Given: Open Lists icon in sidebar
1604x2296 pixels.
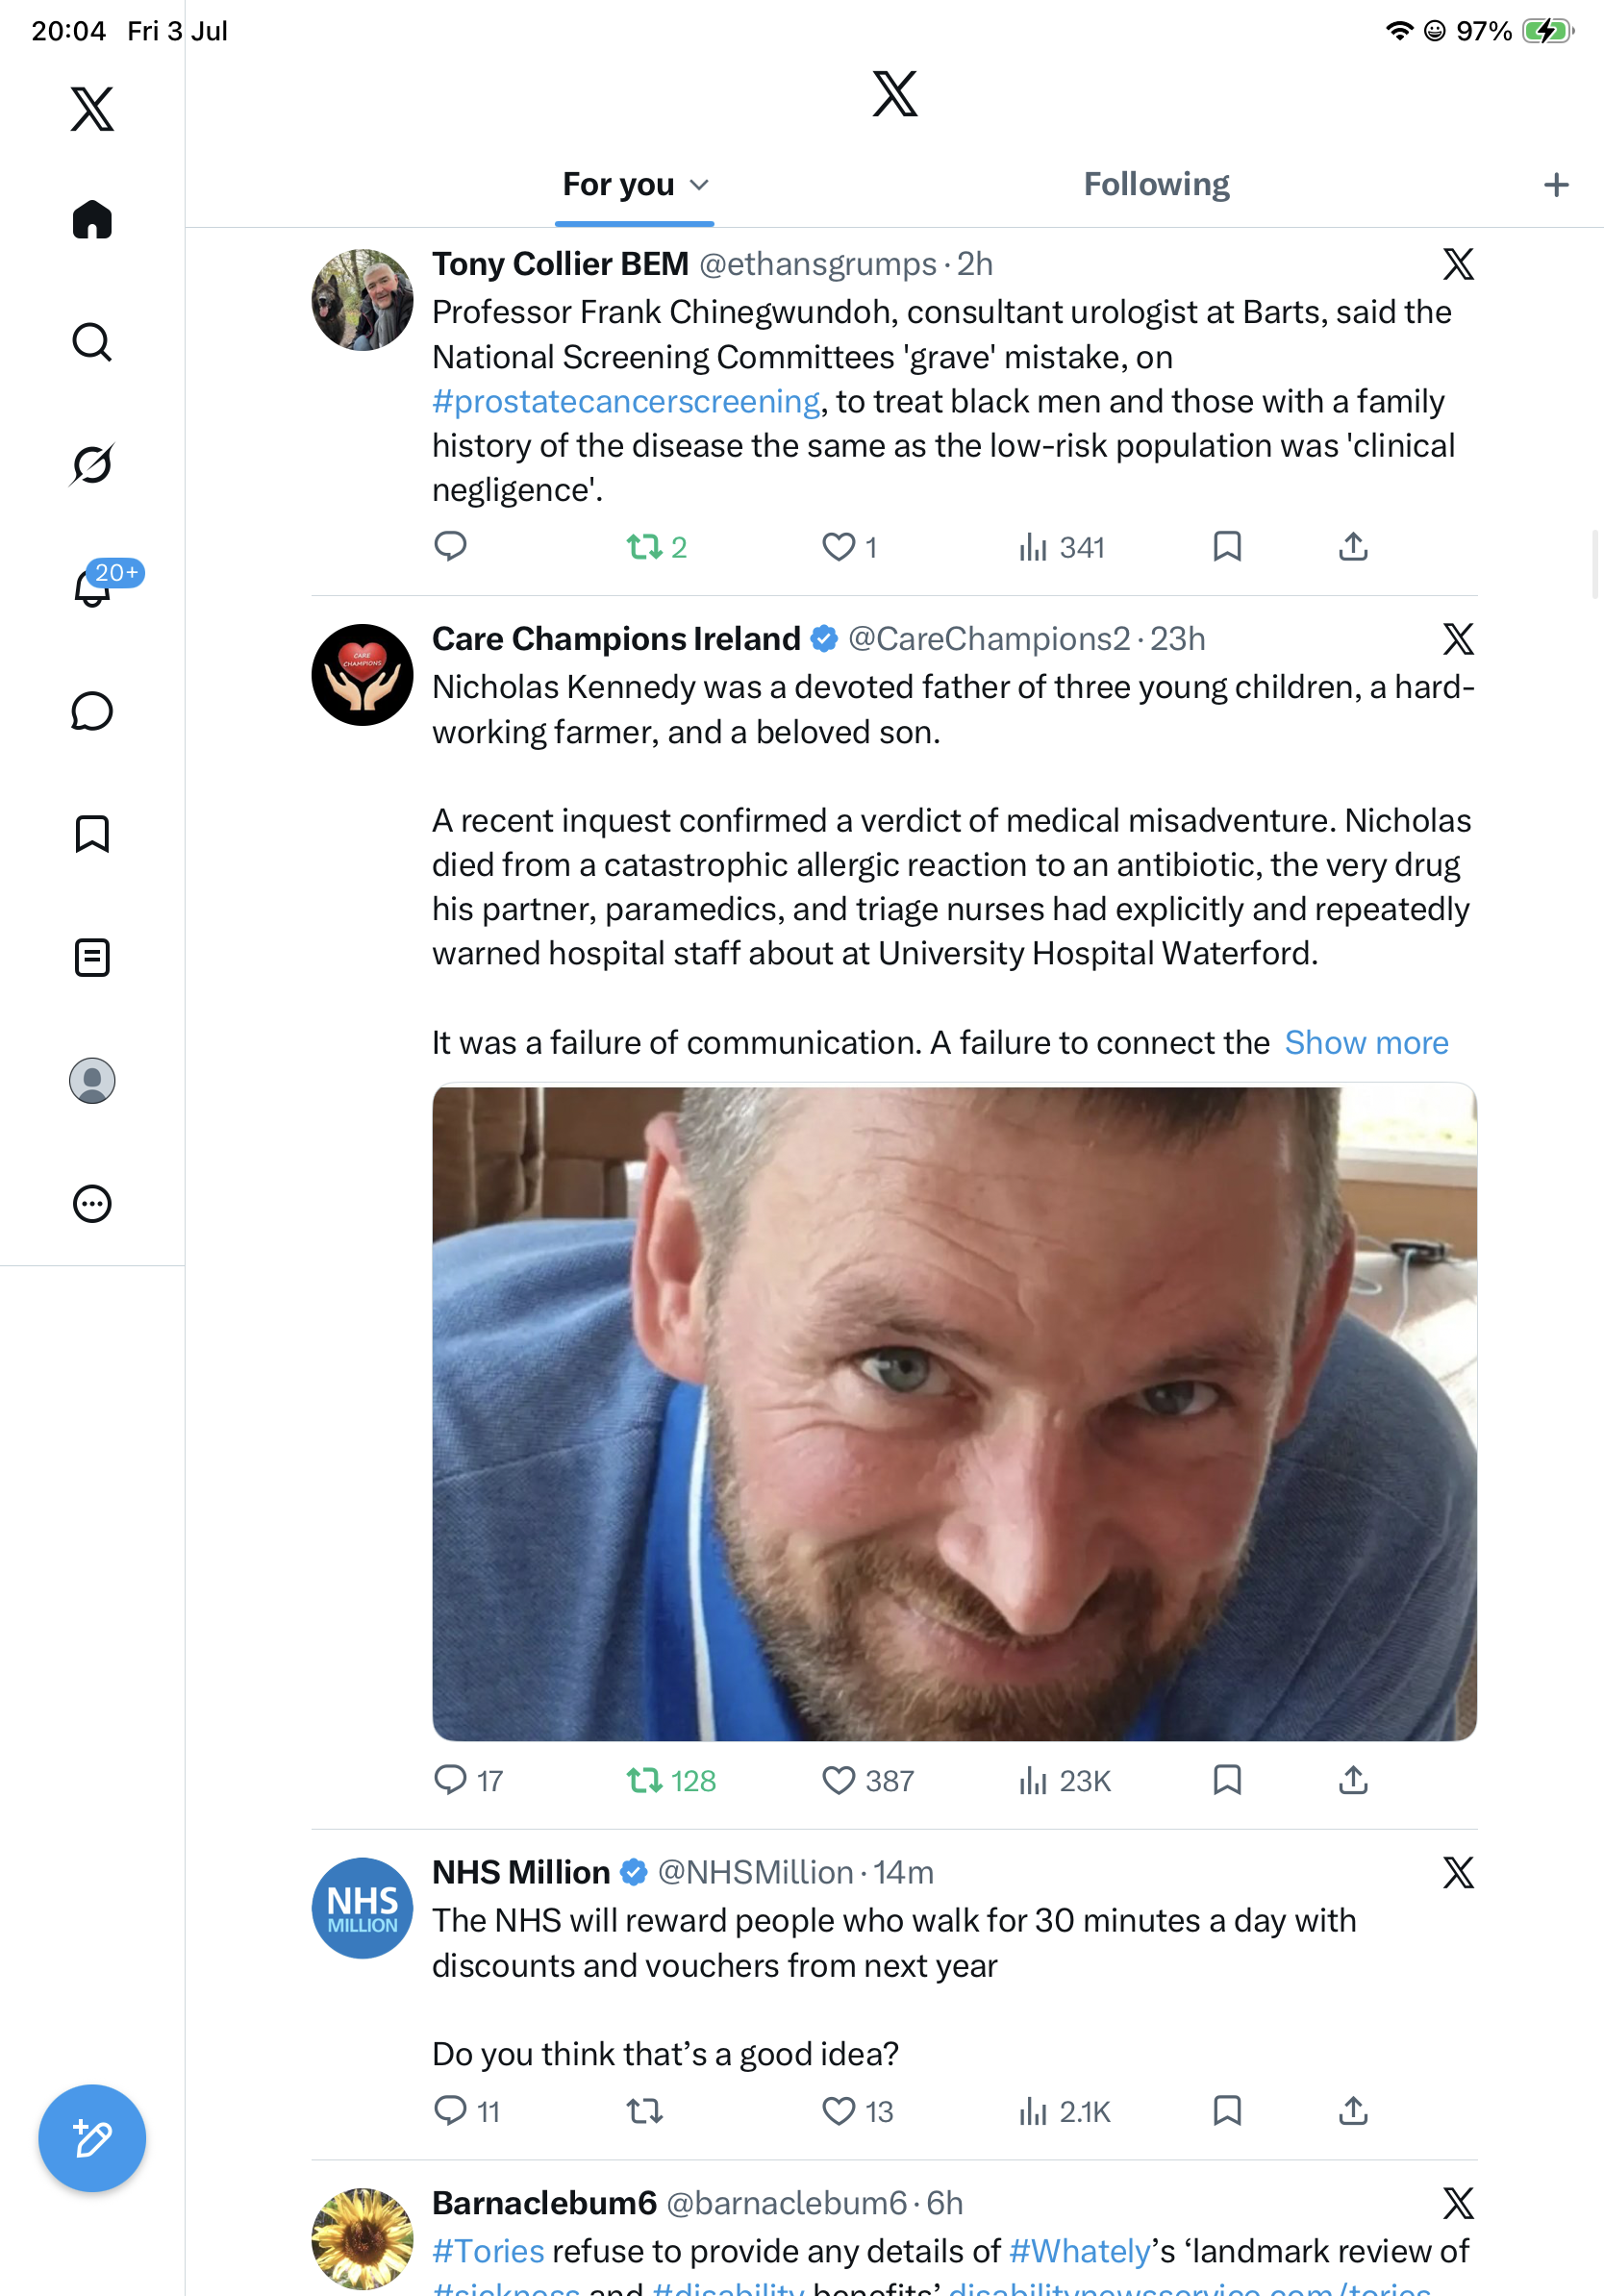Looking at the screenshot, I should pyautogui.click(x=92, y=957).
